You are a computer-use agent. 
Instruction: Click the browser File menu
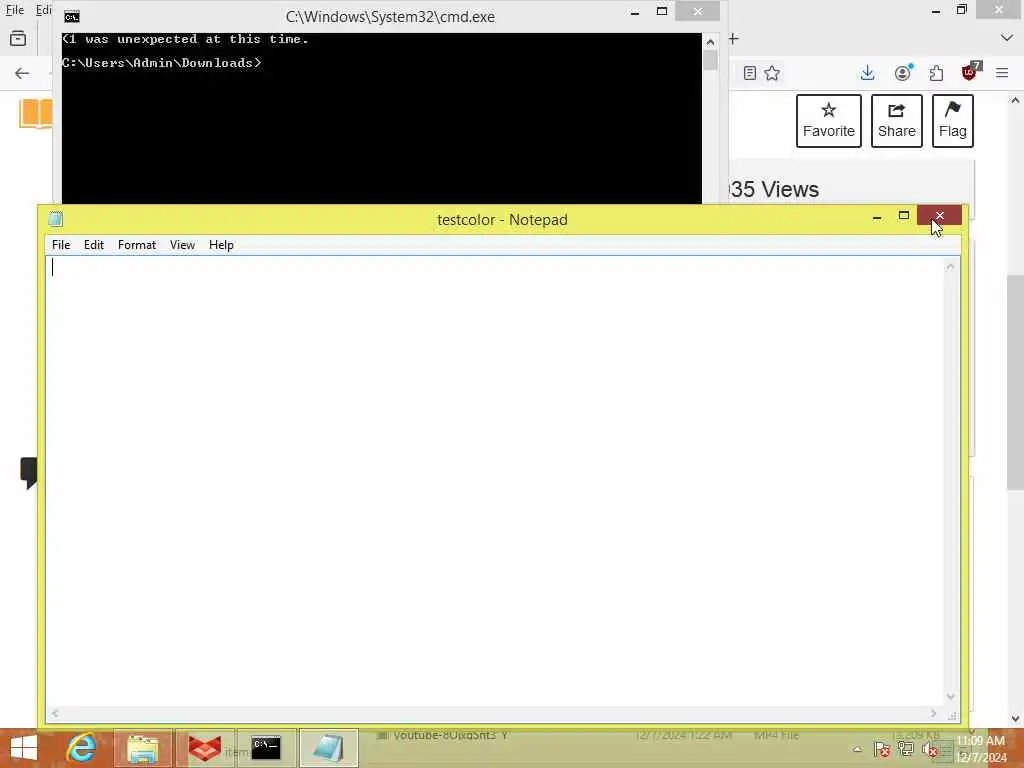pos(14,10)
